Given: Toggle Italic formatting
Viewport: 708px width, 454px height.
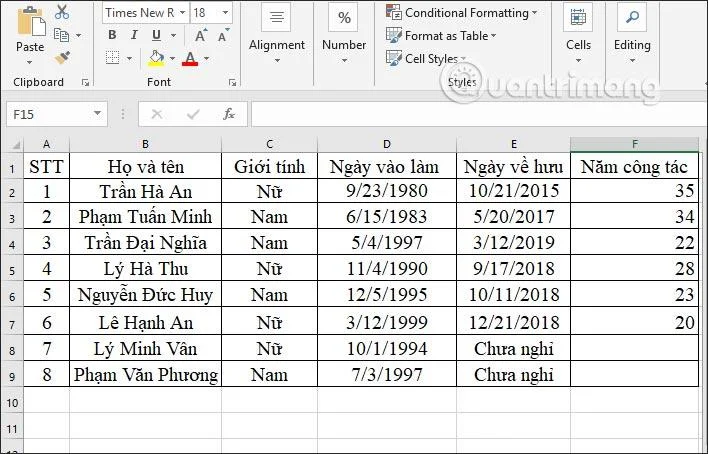Looking at the screenshot, I should click(134, 35).
